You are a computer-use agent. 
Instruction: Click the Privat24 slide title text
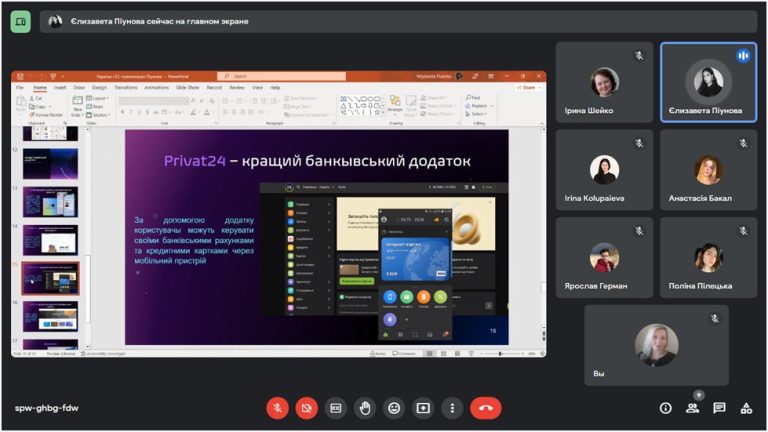(x=317, y=161)
